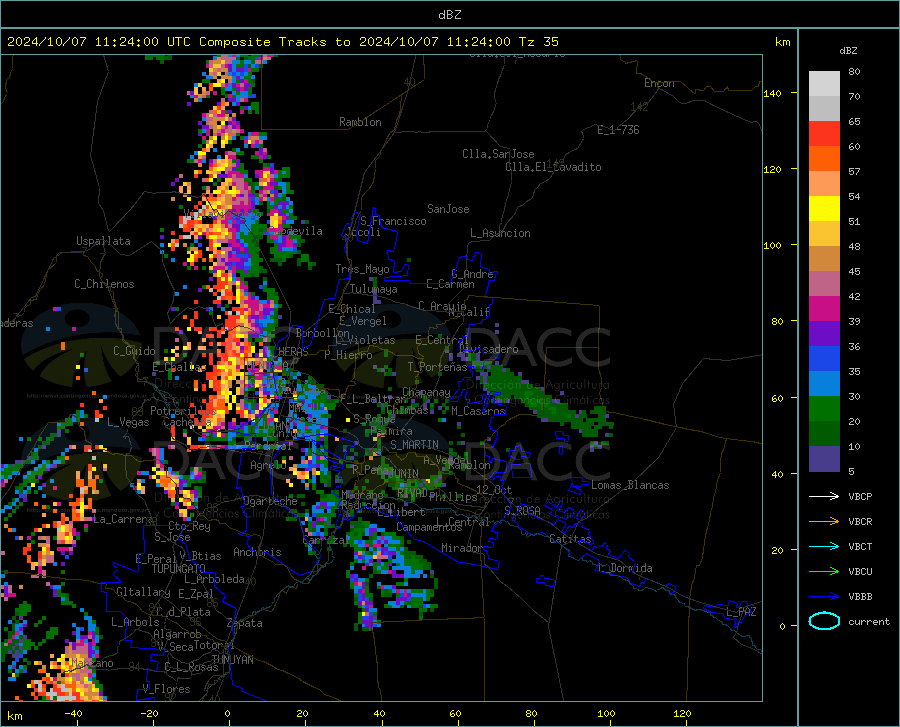Click the S_MARTIN map label
The width and height of the screenshot is (900, 727).
coord(414,445)
